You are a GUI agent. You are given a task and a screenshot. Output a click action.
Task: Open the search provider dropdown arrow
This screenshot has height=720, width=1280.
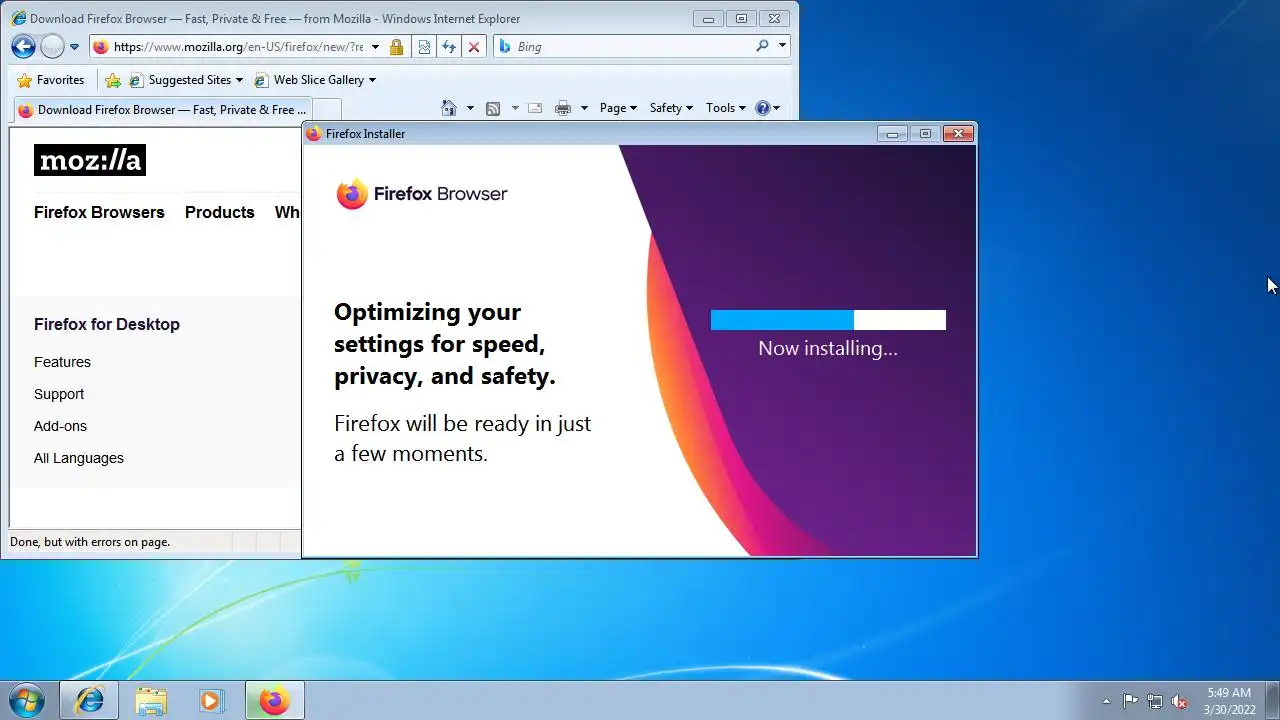tap(782, 46)
